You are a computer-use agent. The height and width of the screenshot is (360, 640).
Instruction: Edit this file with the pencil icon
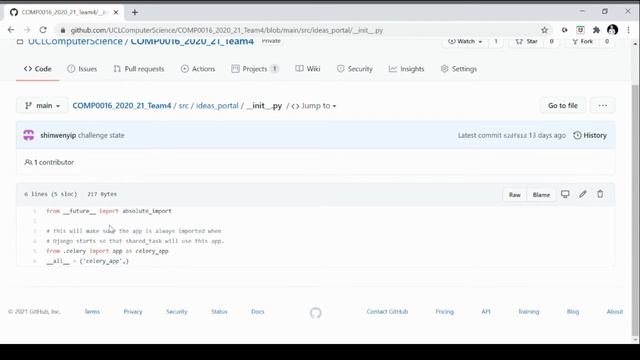[x=583, y=194]
